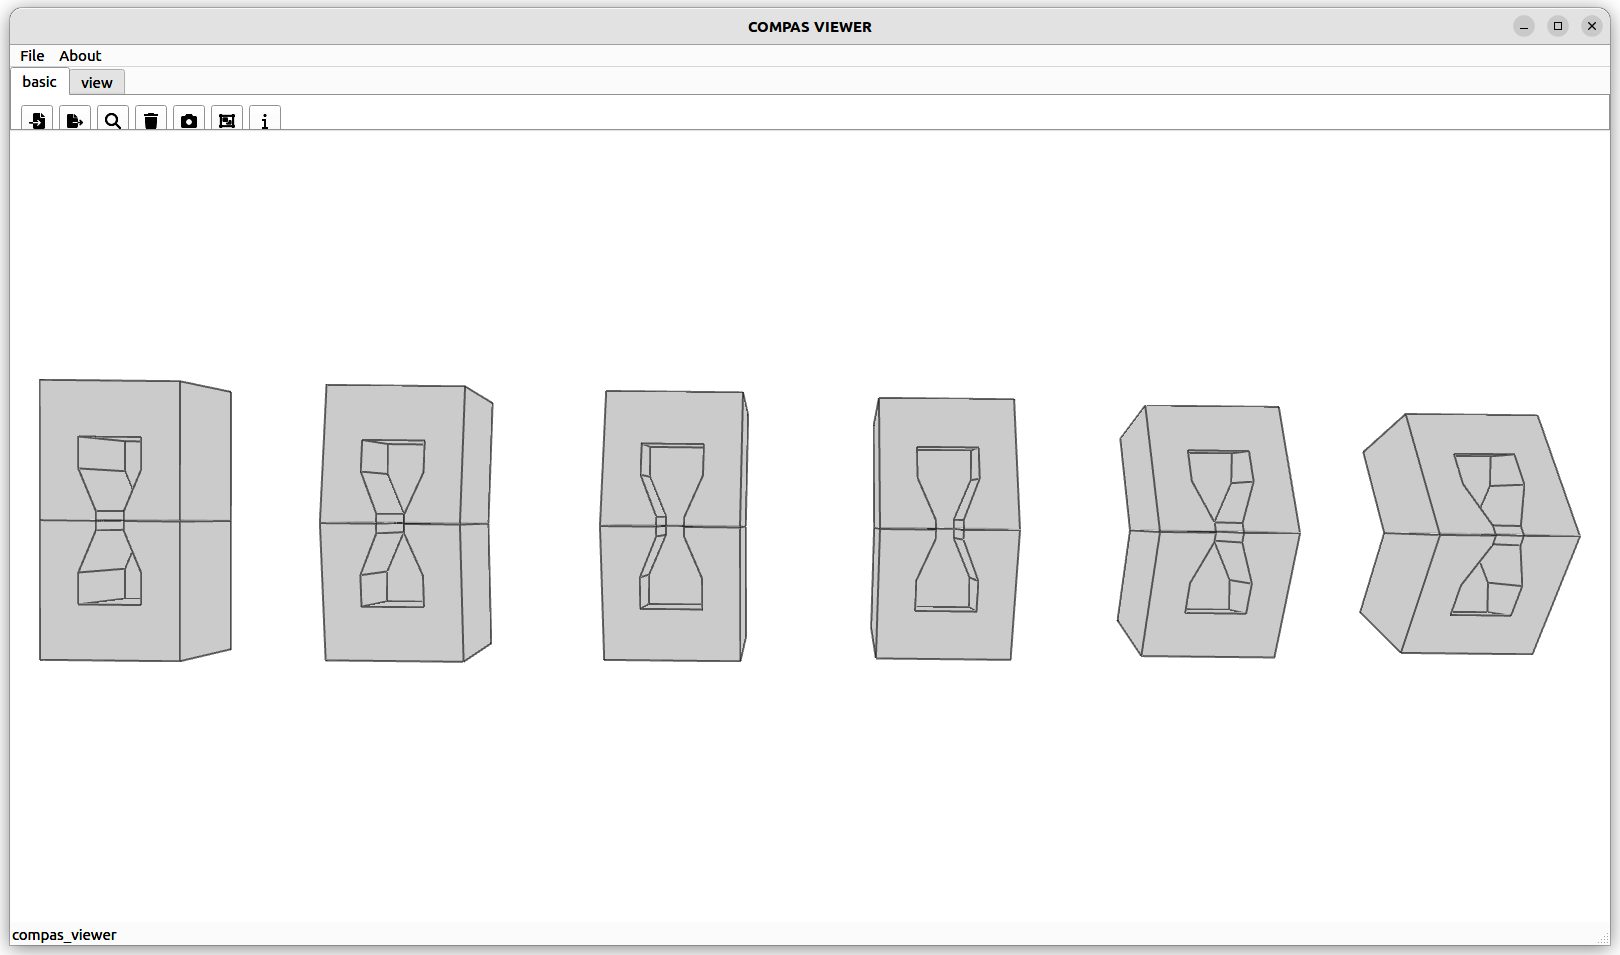Click the zoom extents frame icon

point(227,120)
